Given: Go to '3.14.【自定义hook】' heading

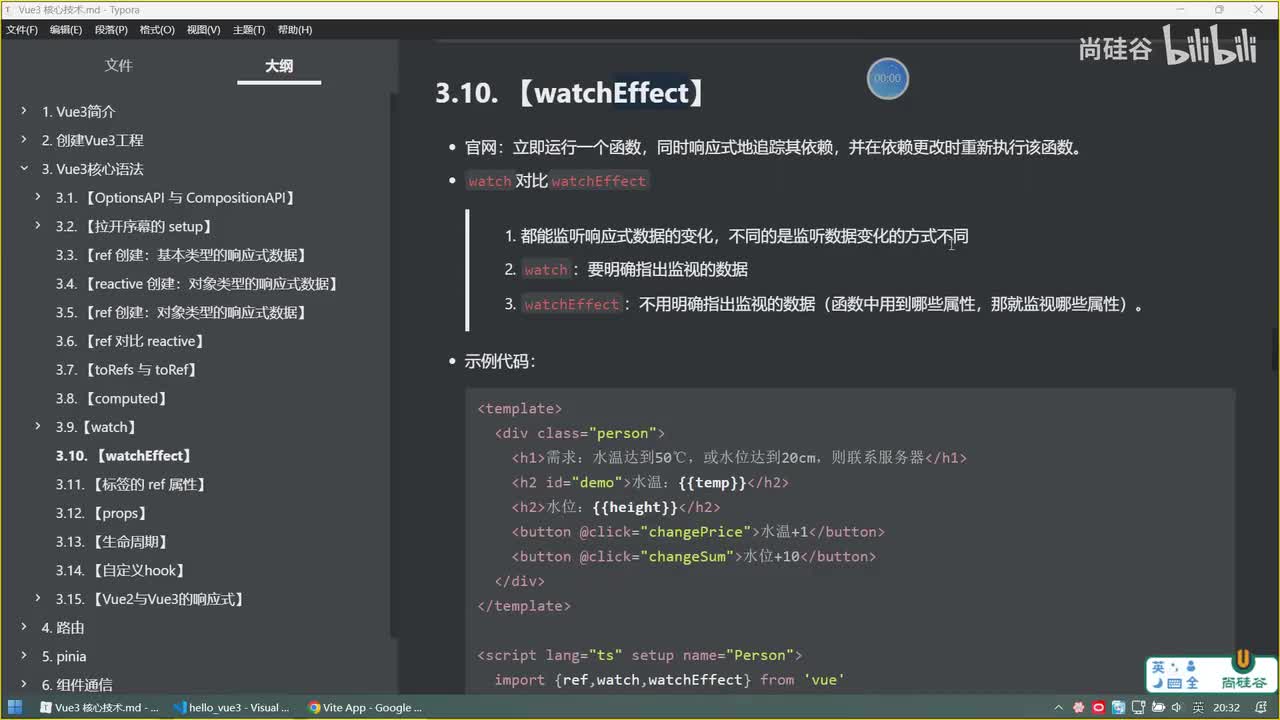Looking at the screenshot, I should click(121, 570).
